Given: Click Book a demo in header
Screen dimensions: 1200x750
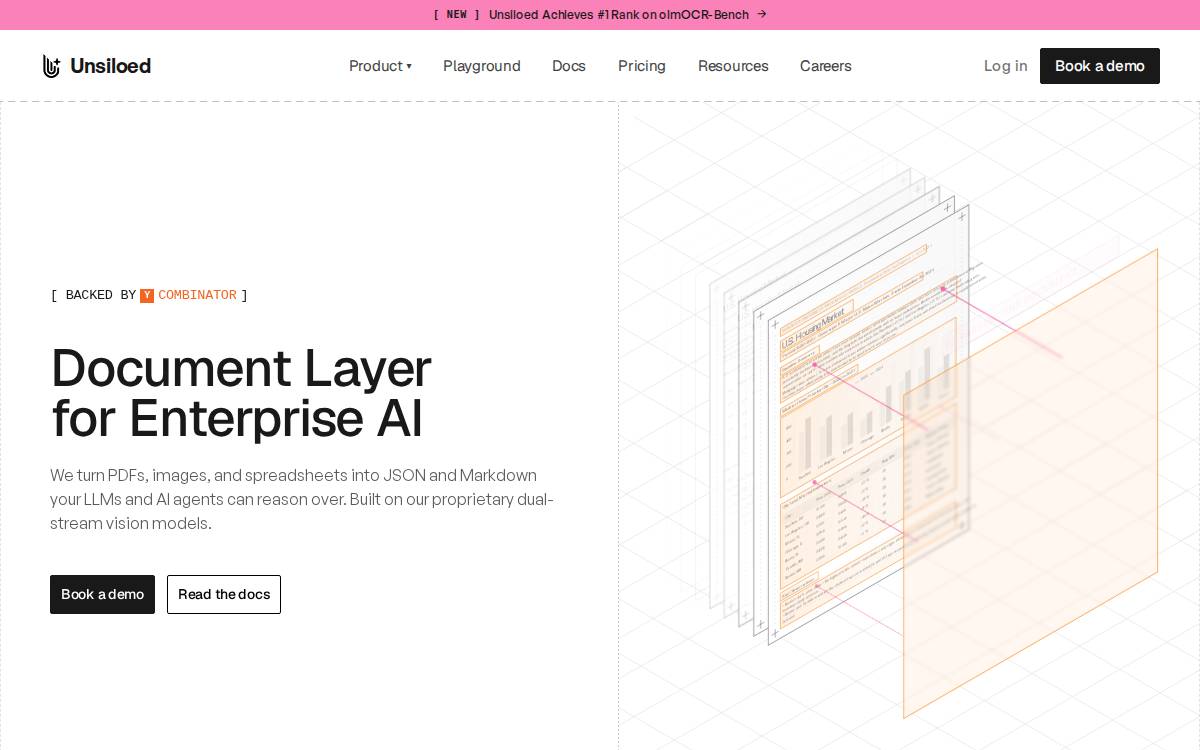Looking at the screenshot, I should 1100,66.
